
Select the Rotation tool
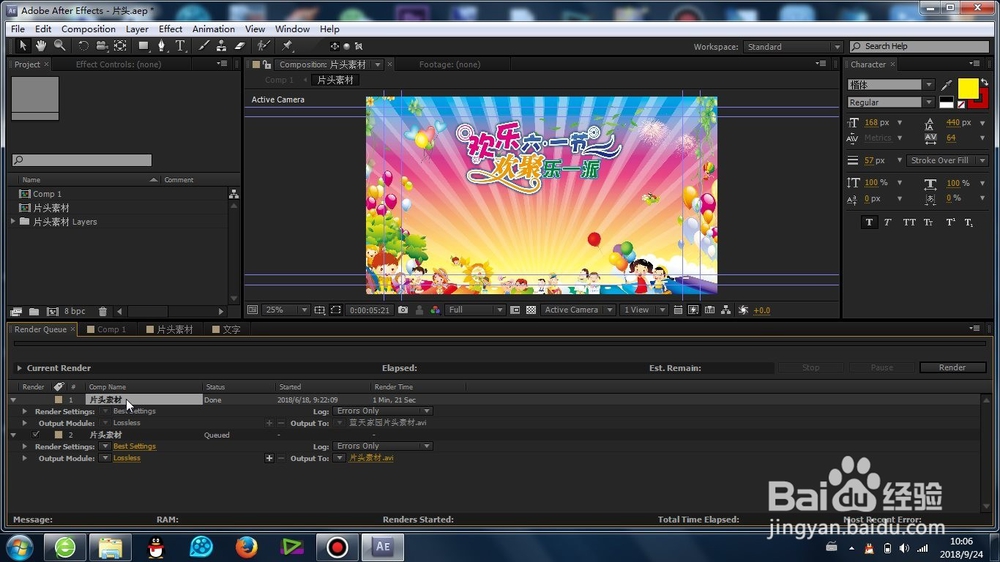[83, 46]
